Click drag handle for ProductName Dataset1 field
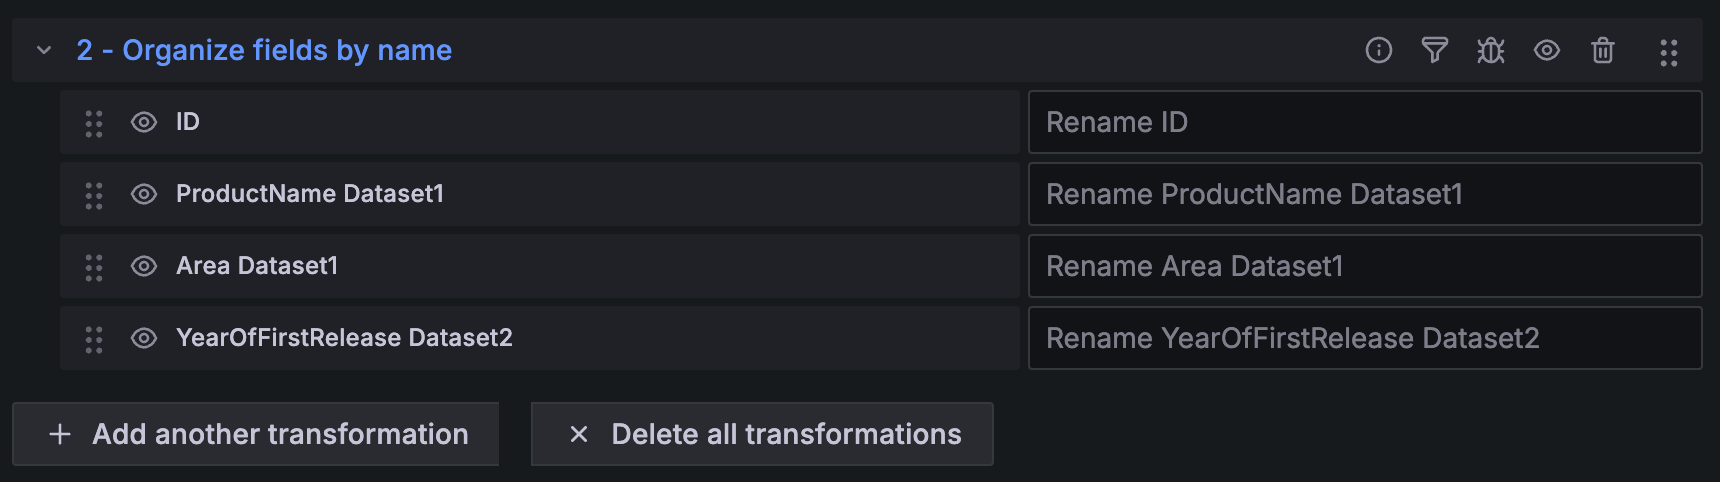Viewport: 1720px width, 482px height. (94, 195)
